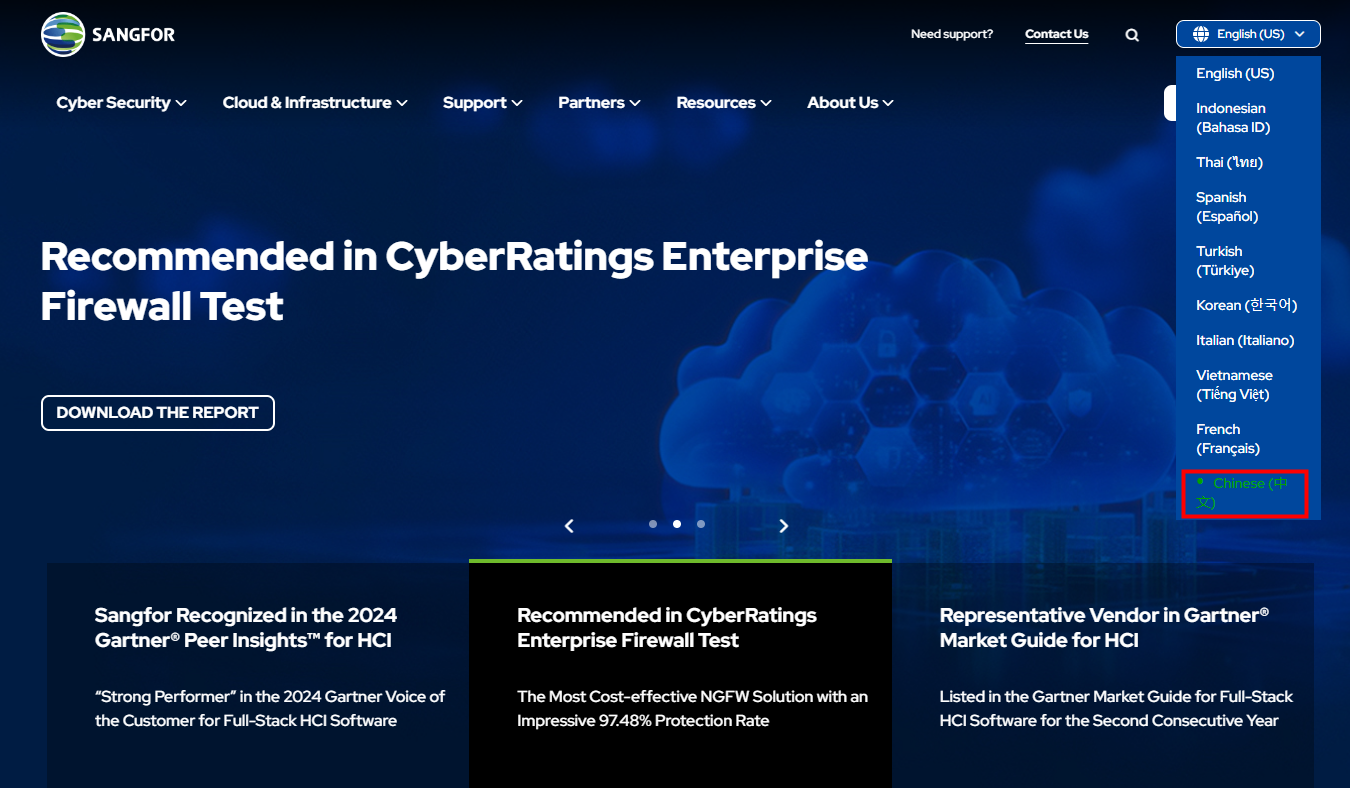The height and width of the screenshot is (788, 1350).
Task: Select the first carousel dot
Action: [x=653, y=524]
